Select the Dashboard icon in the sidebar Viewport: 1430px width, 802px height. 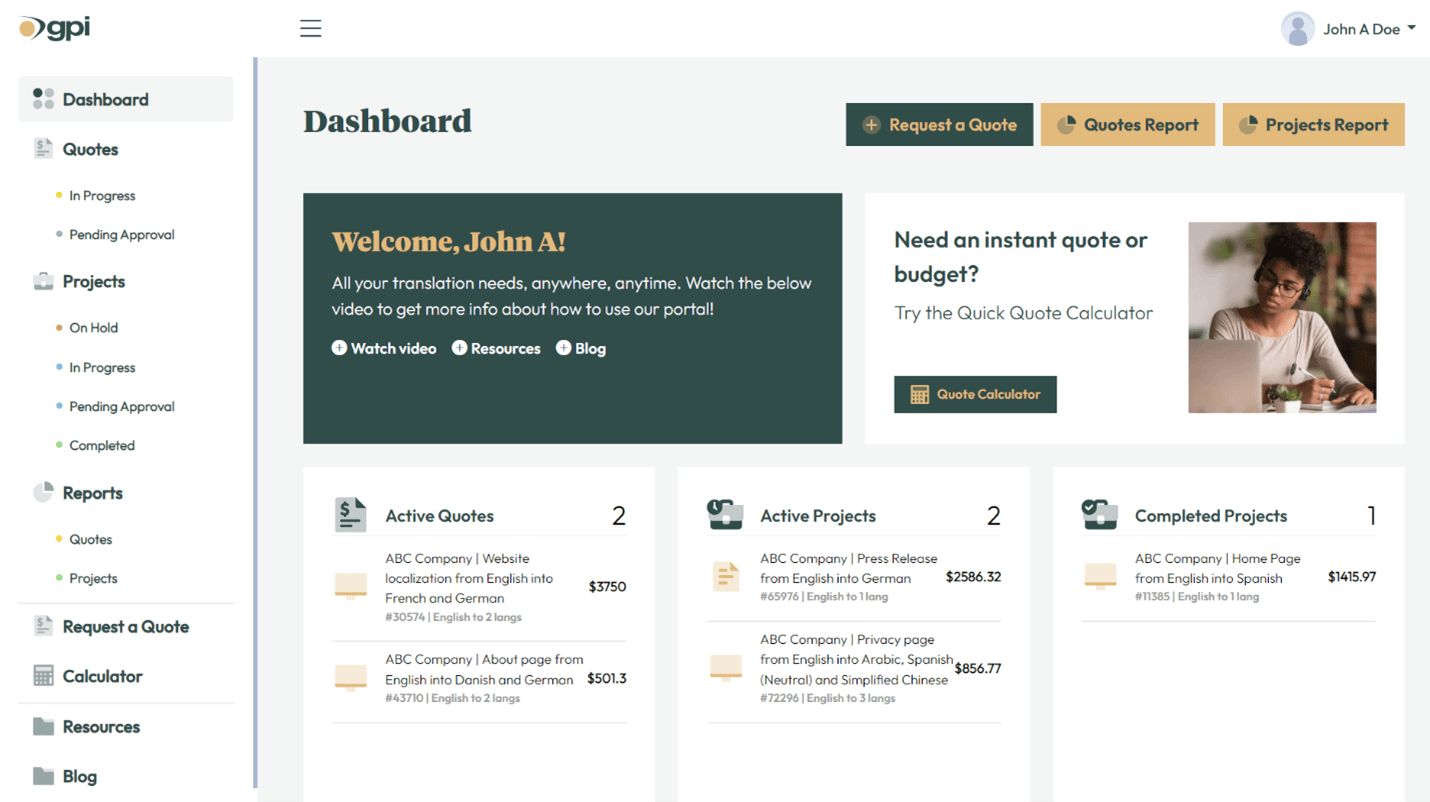pyautogui.click(x=43, y=99)
